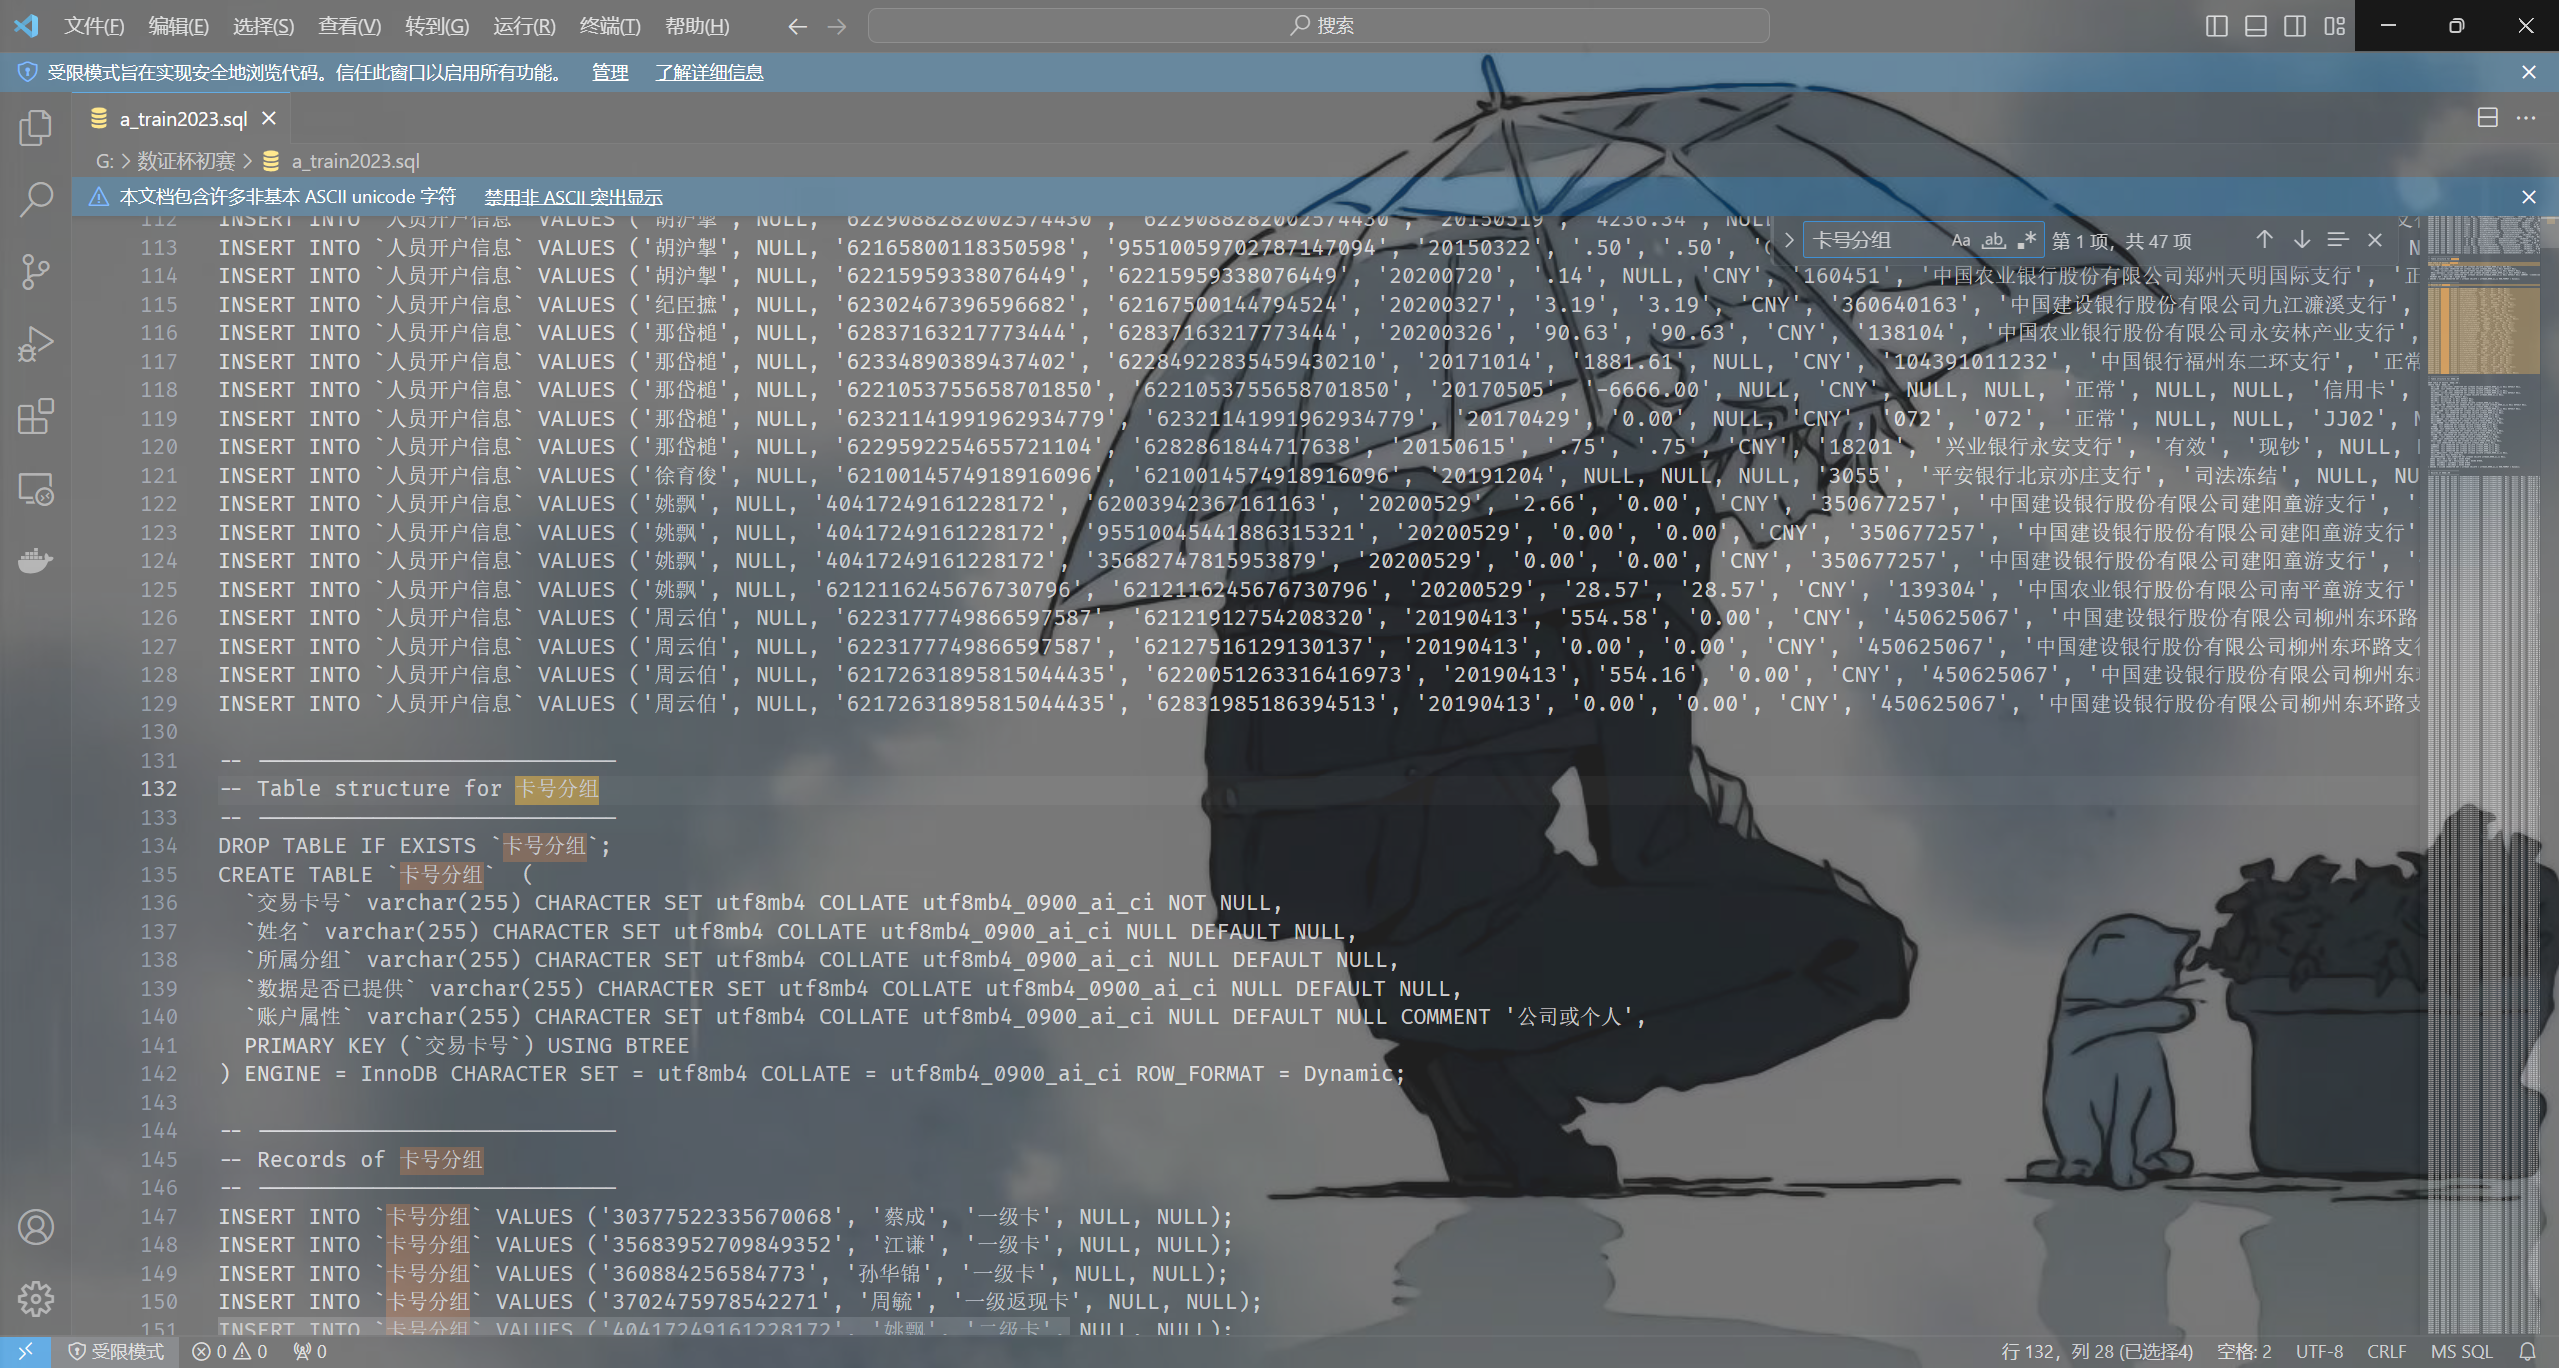Click the 管理 link in restricted mode banner

(610, 72)
